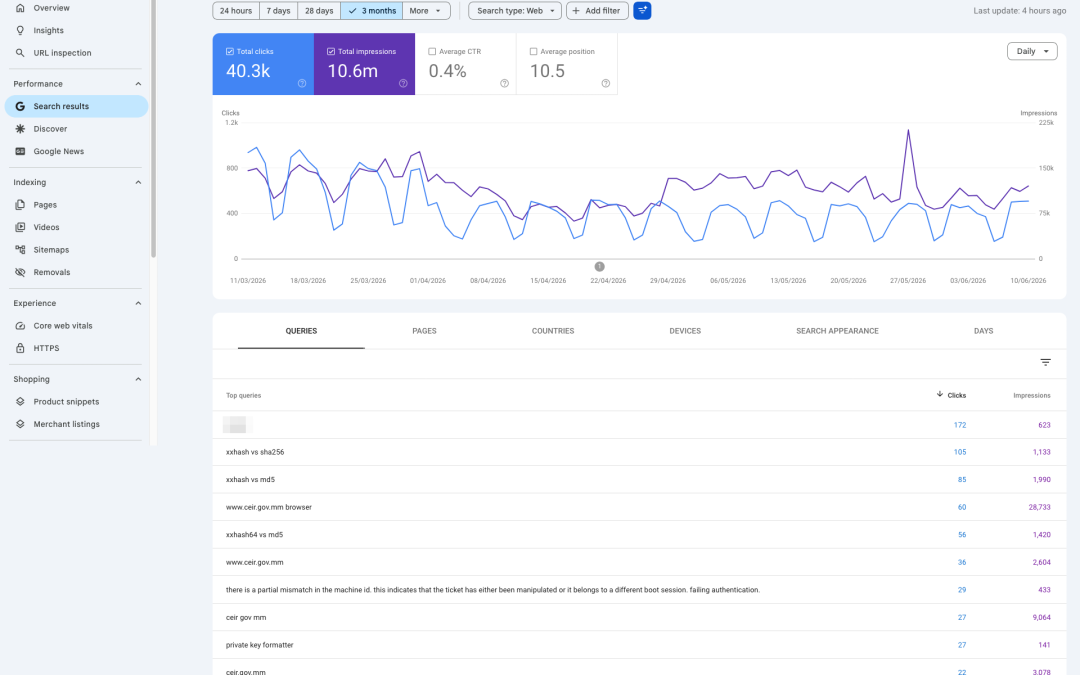Switch to the SEARCH APPEARANCE tab
Image resolution: width=1080 pixels, height=675 pixels.
click(x=837, y=331)
